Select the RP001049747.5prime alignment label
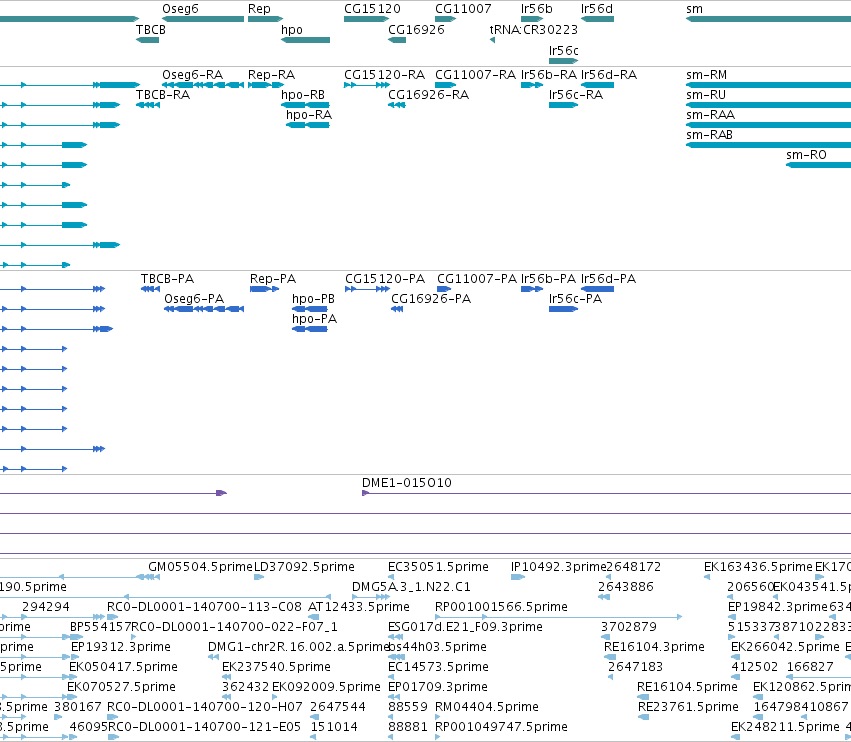This screenshot has height=742, width=851. [x=501, y=727]
